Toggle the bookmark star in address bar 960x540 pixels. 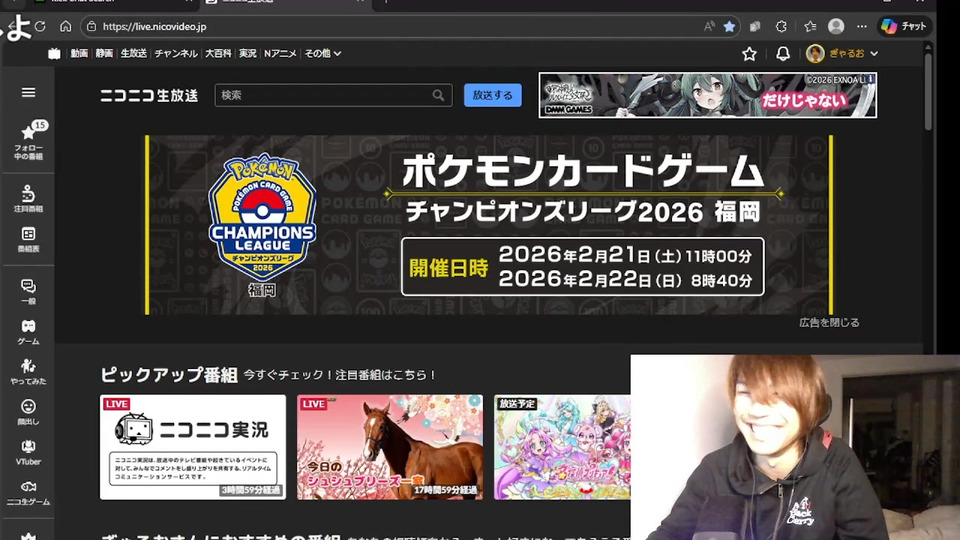point(729,26)
